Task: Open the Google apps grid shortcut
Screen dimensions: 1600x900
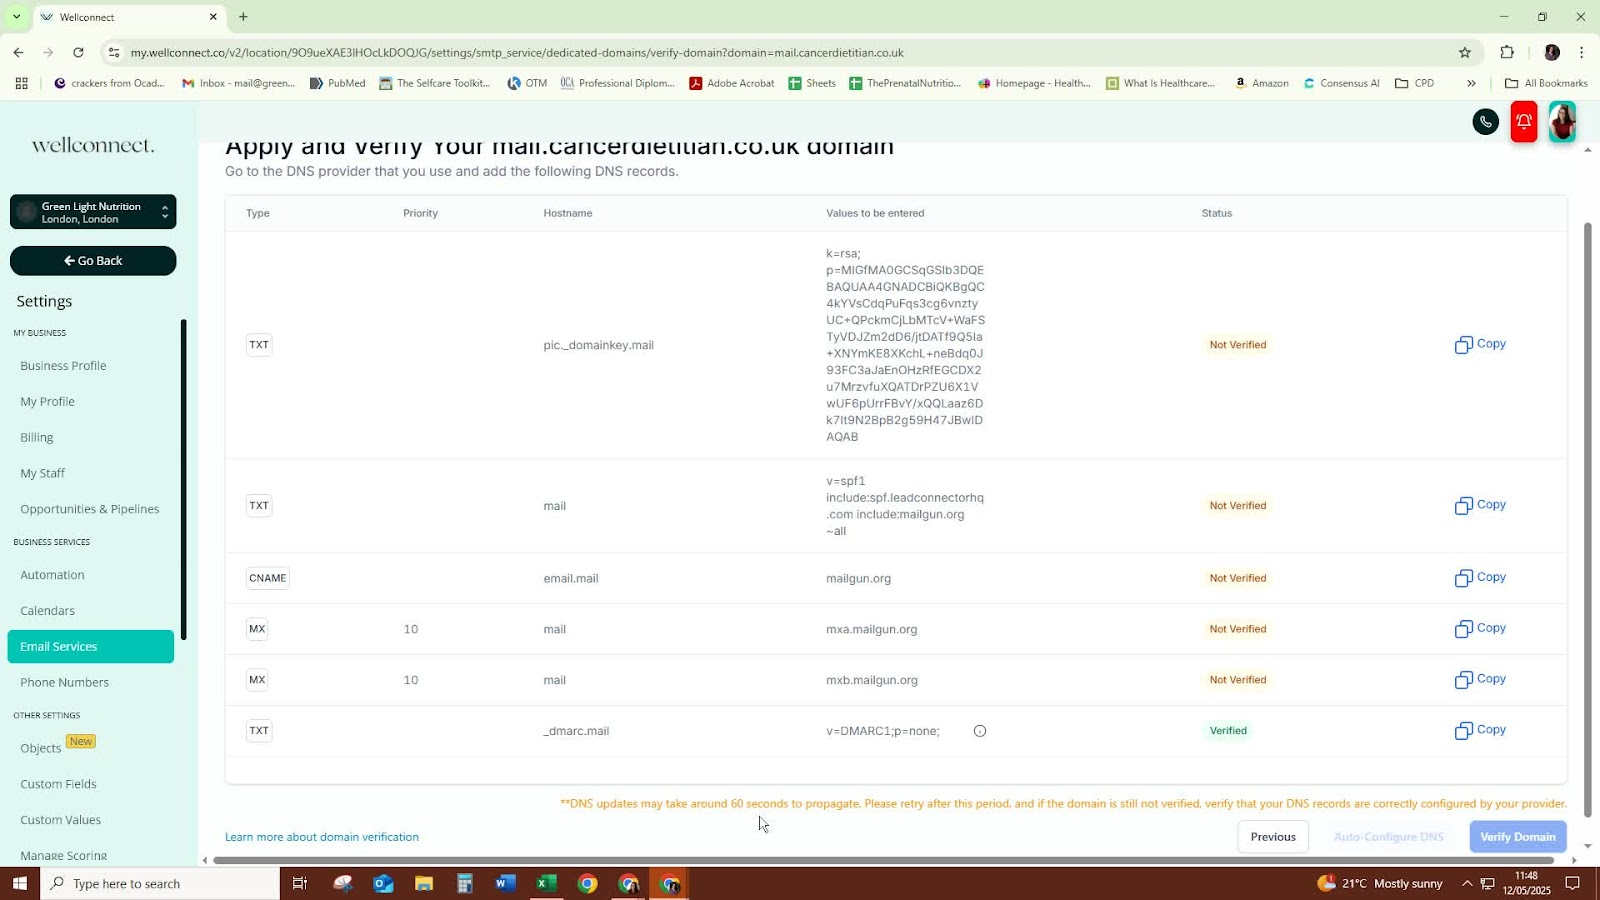Action: point(21,83)
